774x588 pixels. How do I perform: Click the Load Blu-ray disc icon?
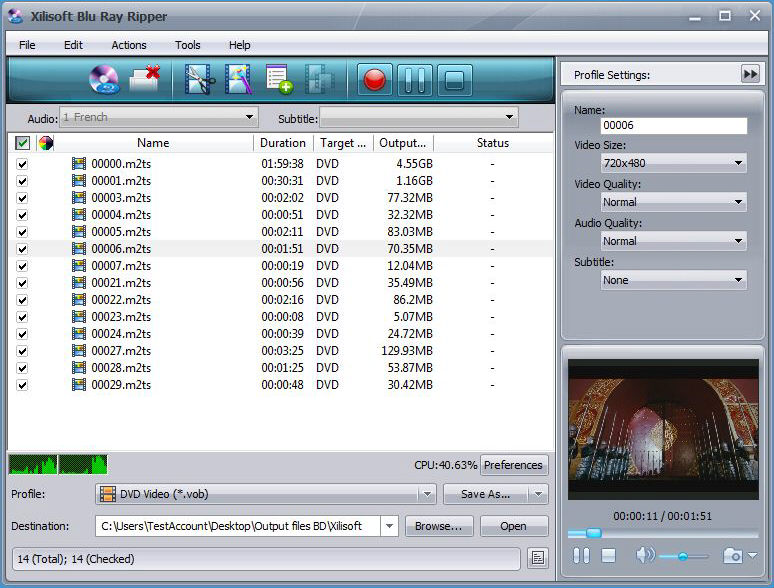[104, 79]
